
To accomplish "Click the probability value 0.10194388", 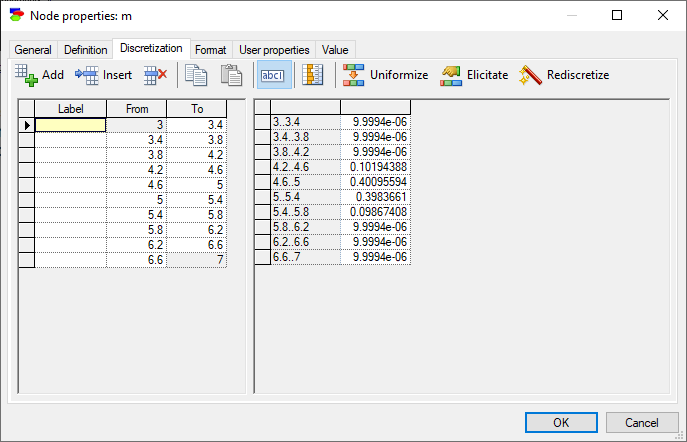I will tap(376, 167).
